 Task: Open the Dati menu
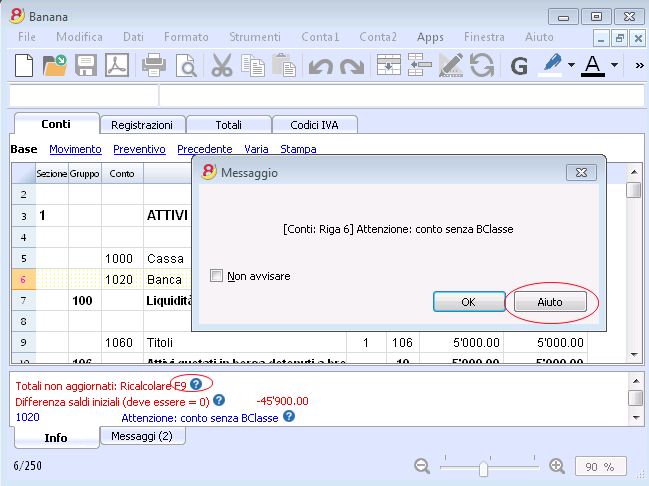tap(133, 37)
